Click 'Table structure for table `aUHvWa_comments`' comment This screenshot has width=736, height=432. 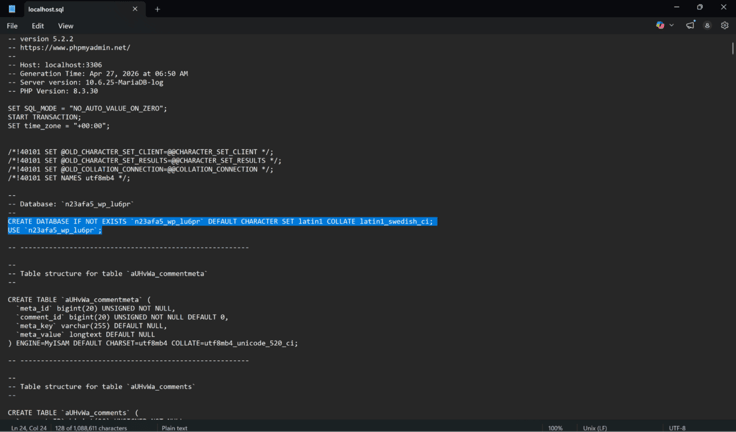[101, 386]
